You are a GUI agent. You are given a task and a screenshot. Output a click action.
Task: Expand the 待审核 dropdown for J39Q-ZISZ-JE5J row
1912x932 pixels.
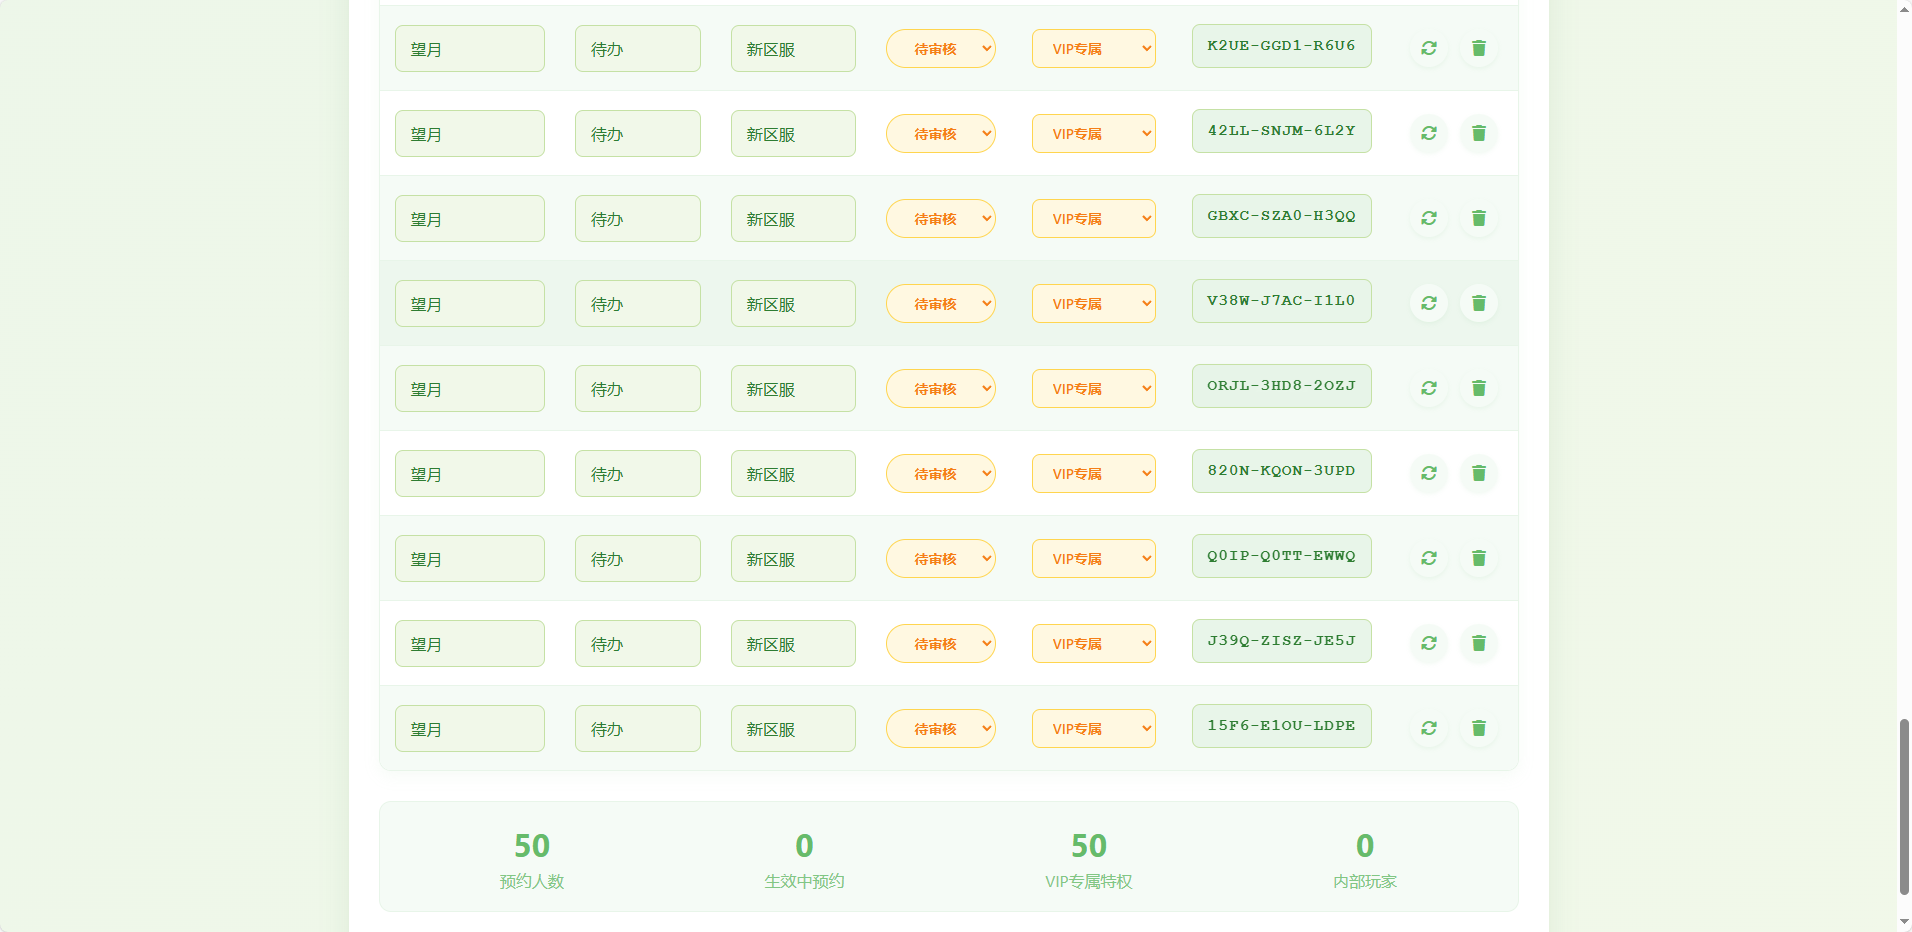tap(940, 643)
